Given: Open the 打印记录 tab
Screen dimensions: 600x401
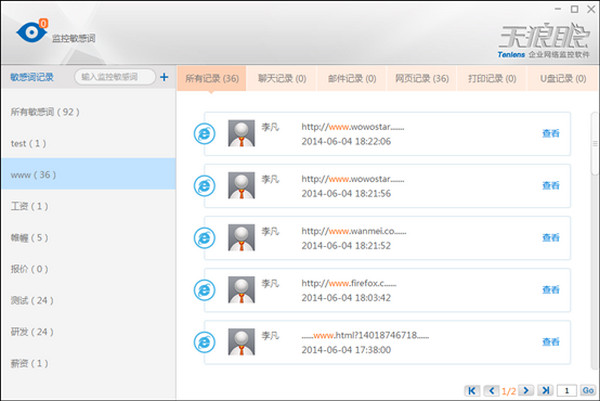Looking at the screenshot, I should 492,78.
